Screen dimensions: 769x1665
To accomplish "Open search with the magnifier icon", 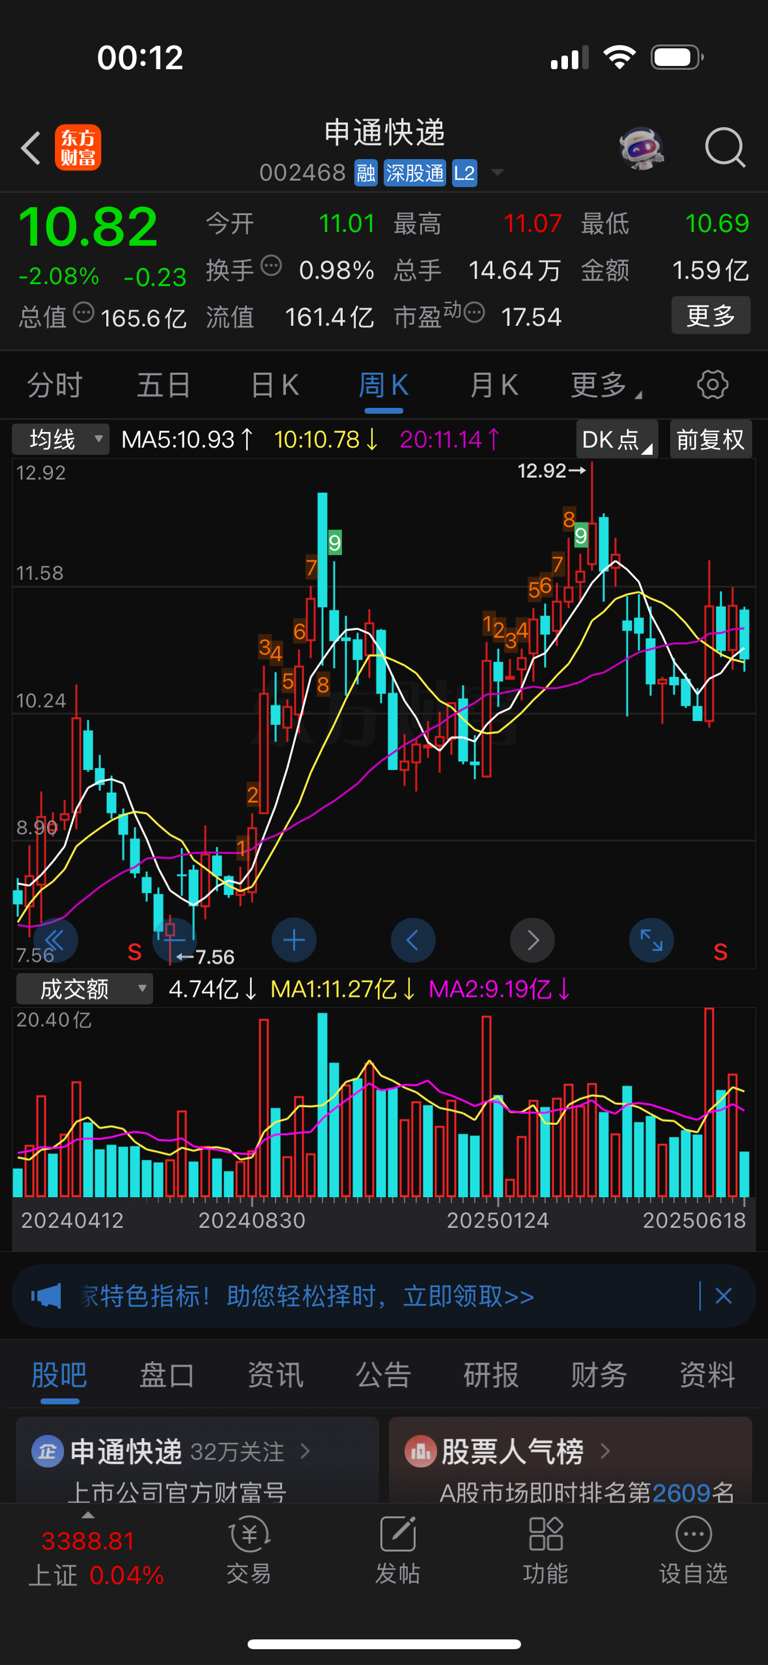I will [725, 148].
